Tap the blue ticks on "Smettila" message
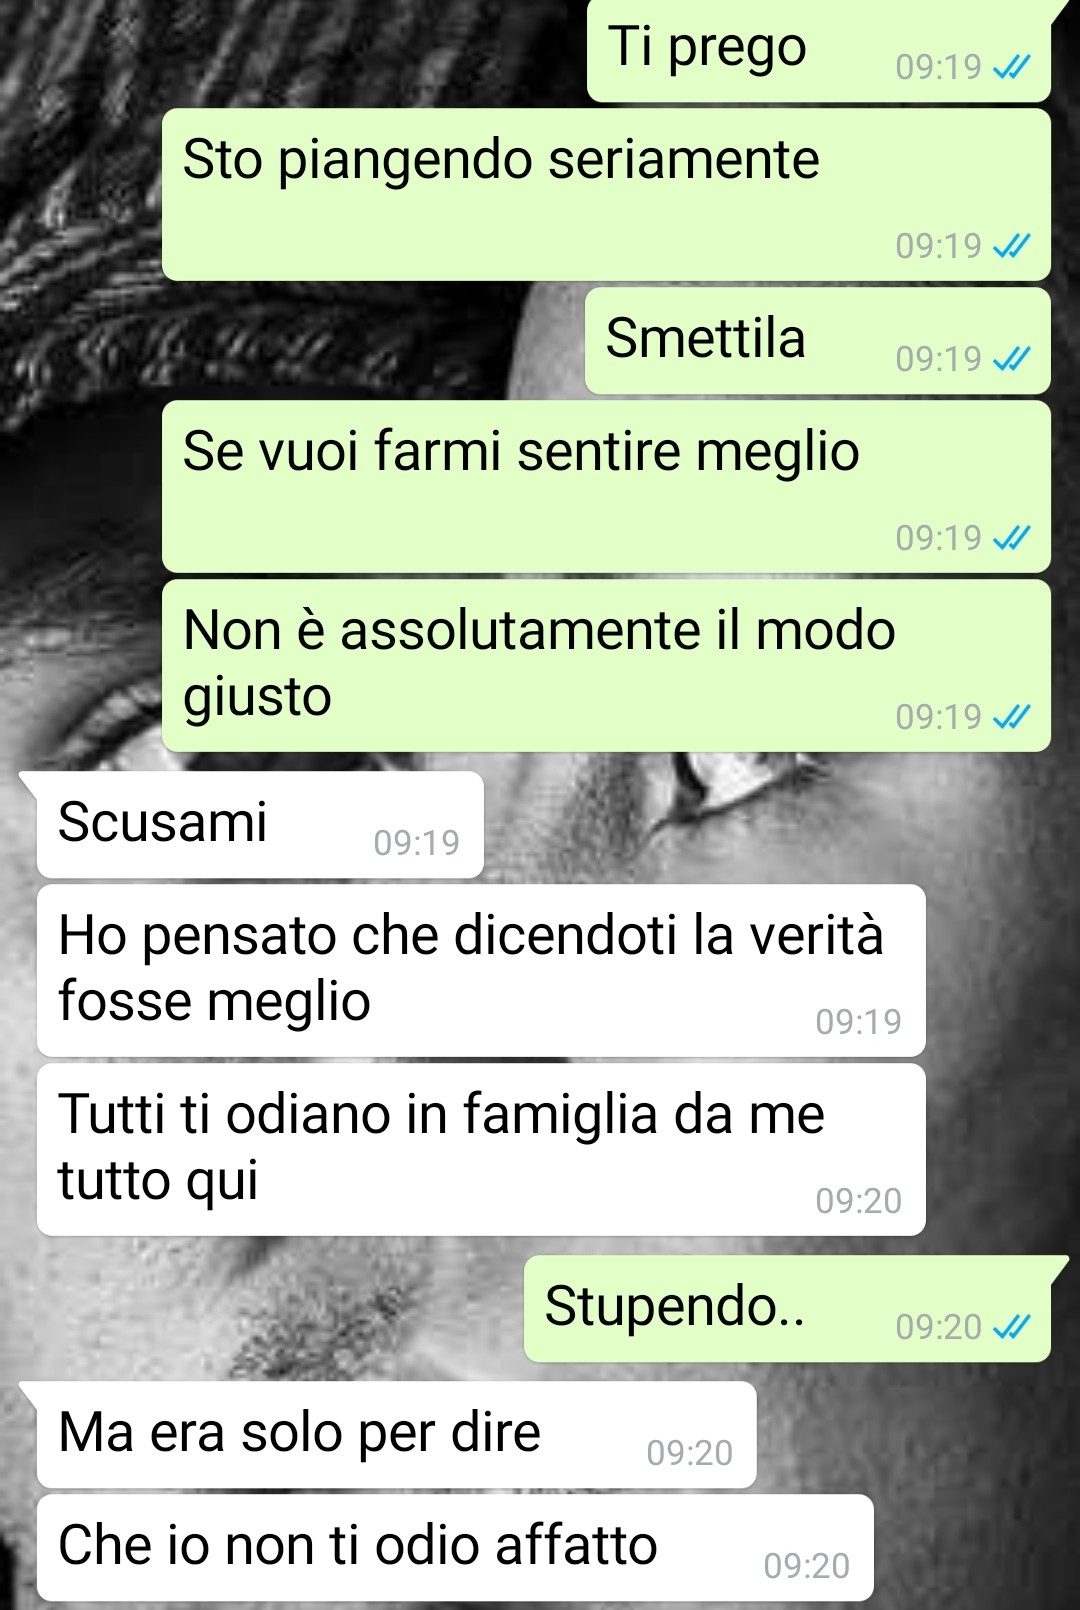Viewport: 1080px width, 1610px height. coord(1011,359)
